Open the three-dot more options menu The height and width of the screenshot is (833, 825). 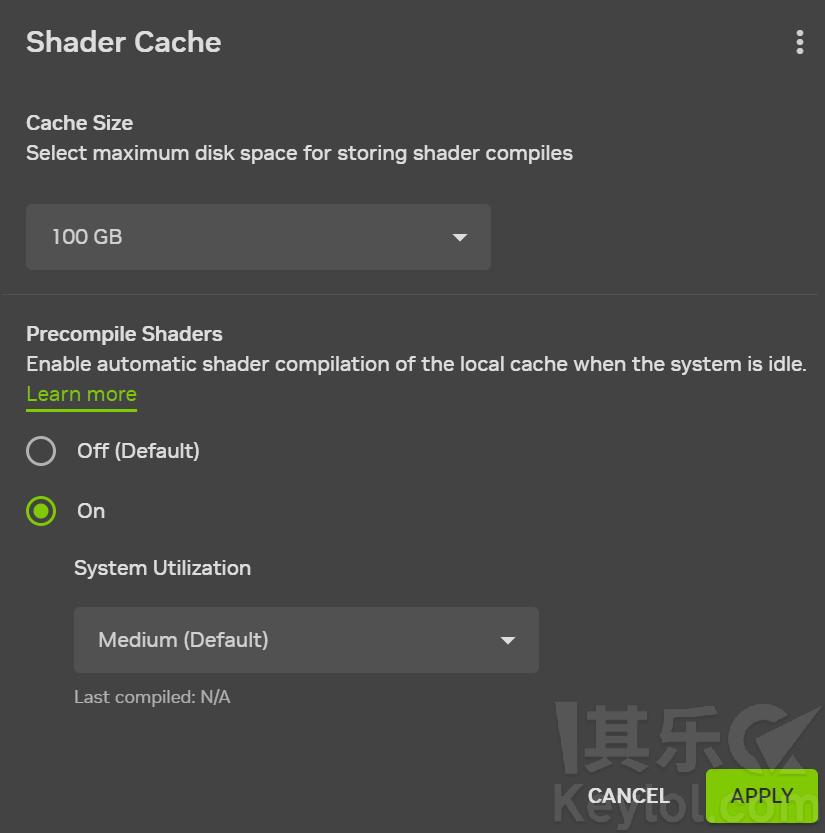coord(799,42)
